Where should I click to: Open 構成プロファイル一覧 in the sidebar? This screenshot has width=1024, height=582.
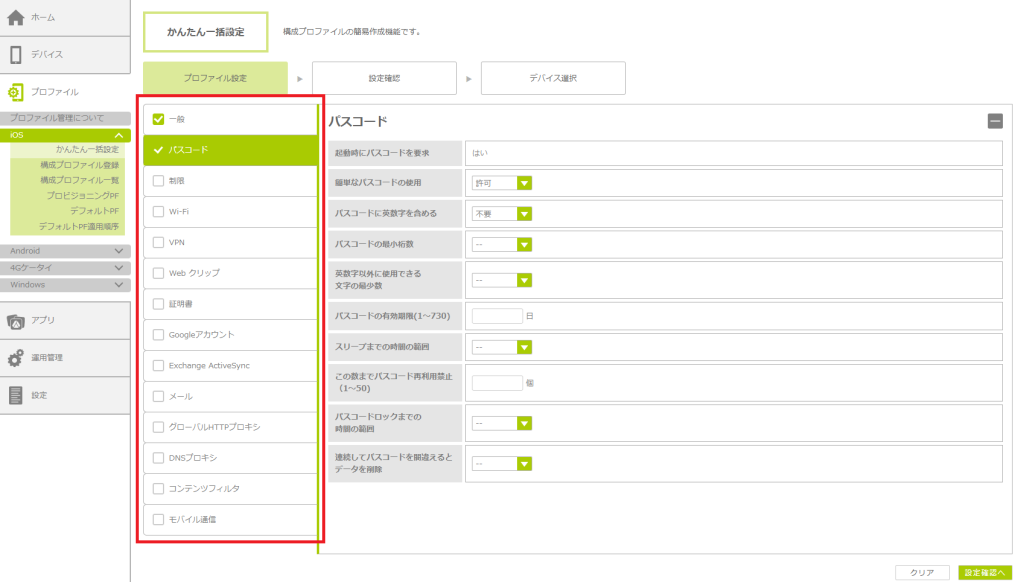(79, 180)
